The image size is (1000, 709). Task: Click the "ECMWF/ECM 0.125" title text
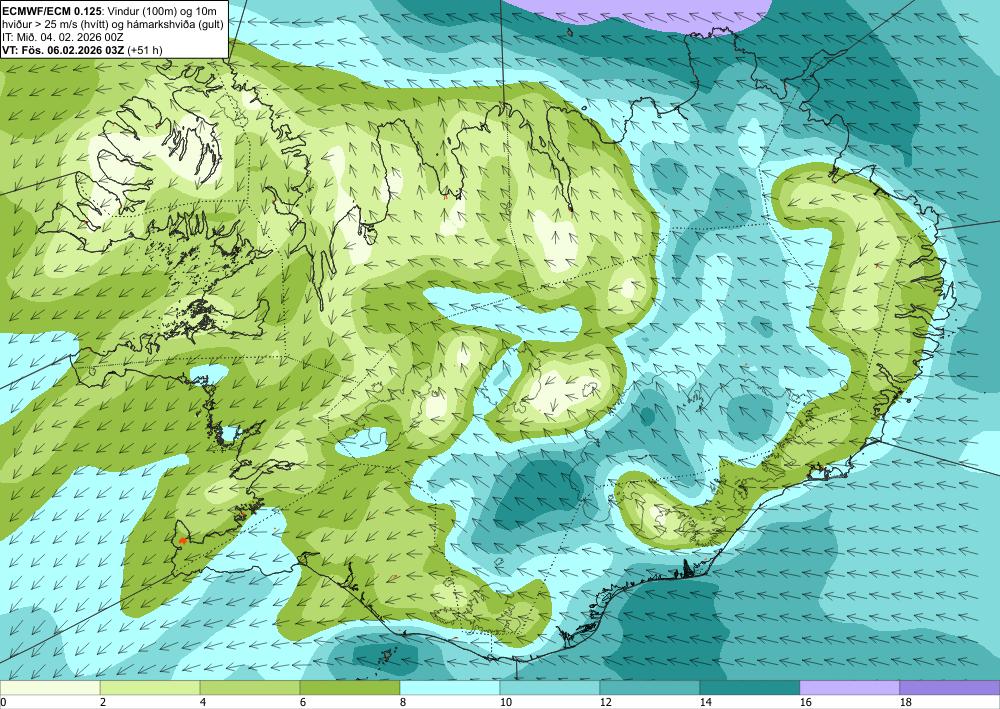pyautogui.click(x=52, y=11)
